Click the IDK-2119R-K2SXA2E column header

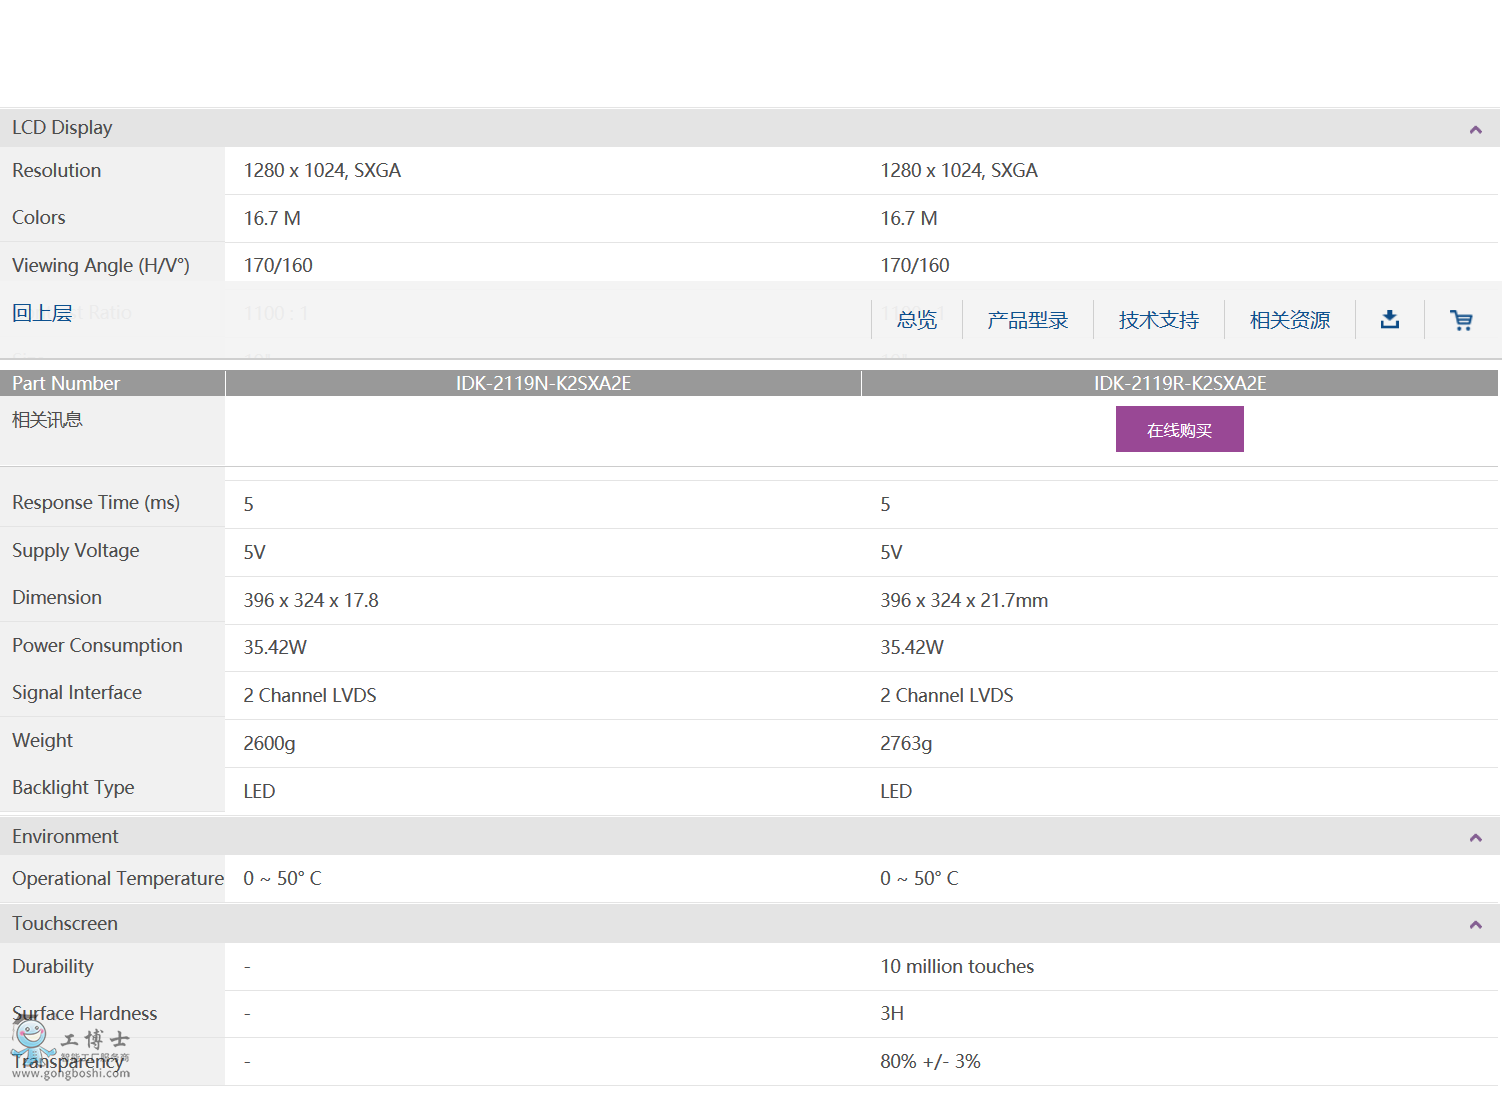[x=1179, y=383]
